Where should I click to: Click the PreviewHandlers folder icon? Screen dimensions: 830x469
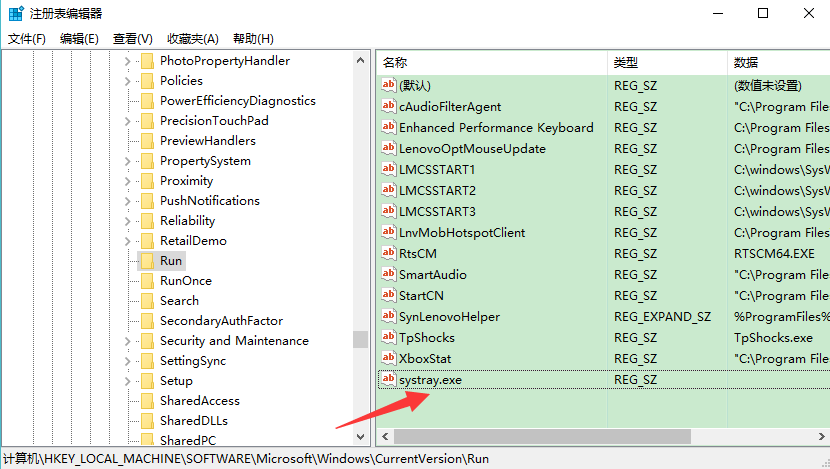tap(148, 141)
